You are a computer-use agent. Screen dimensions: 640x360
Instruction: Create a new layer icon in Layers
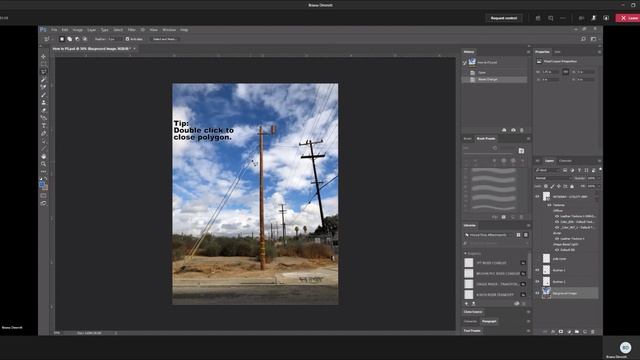point(585,332)
